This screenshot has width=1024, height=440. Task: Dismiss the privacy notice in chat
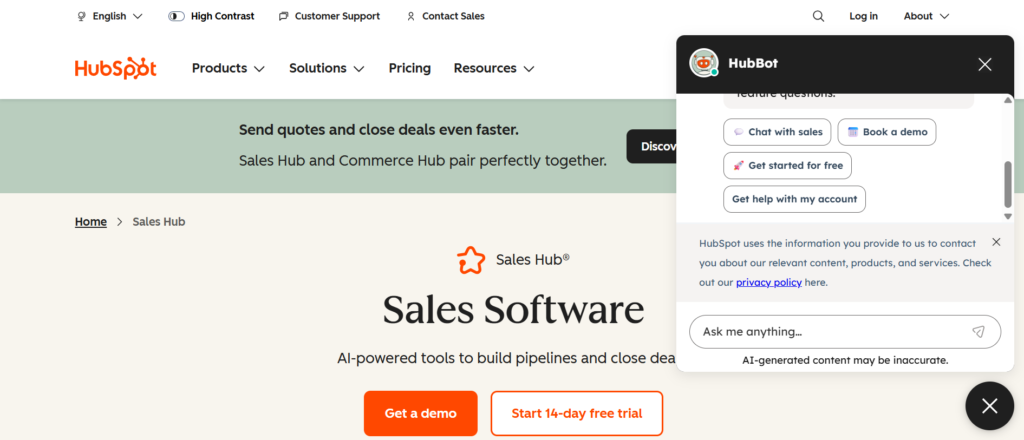996,242
